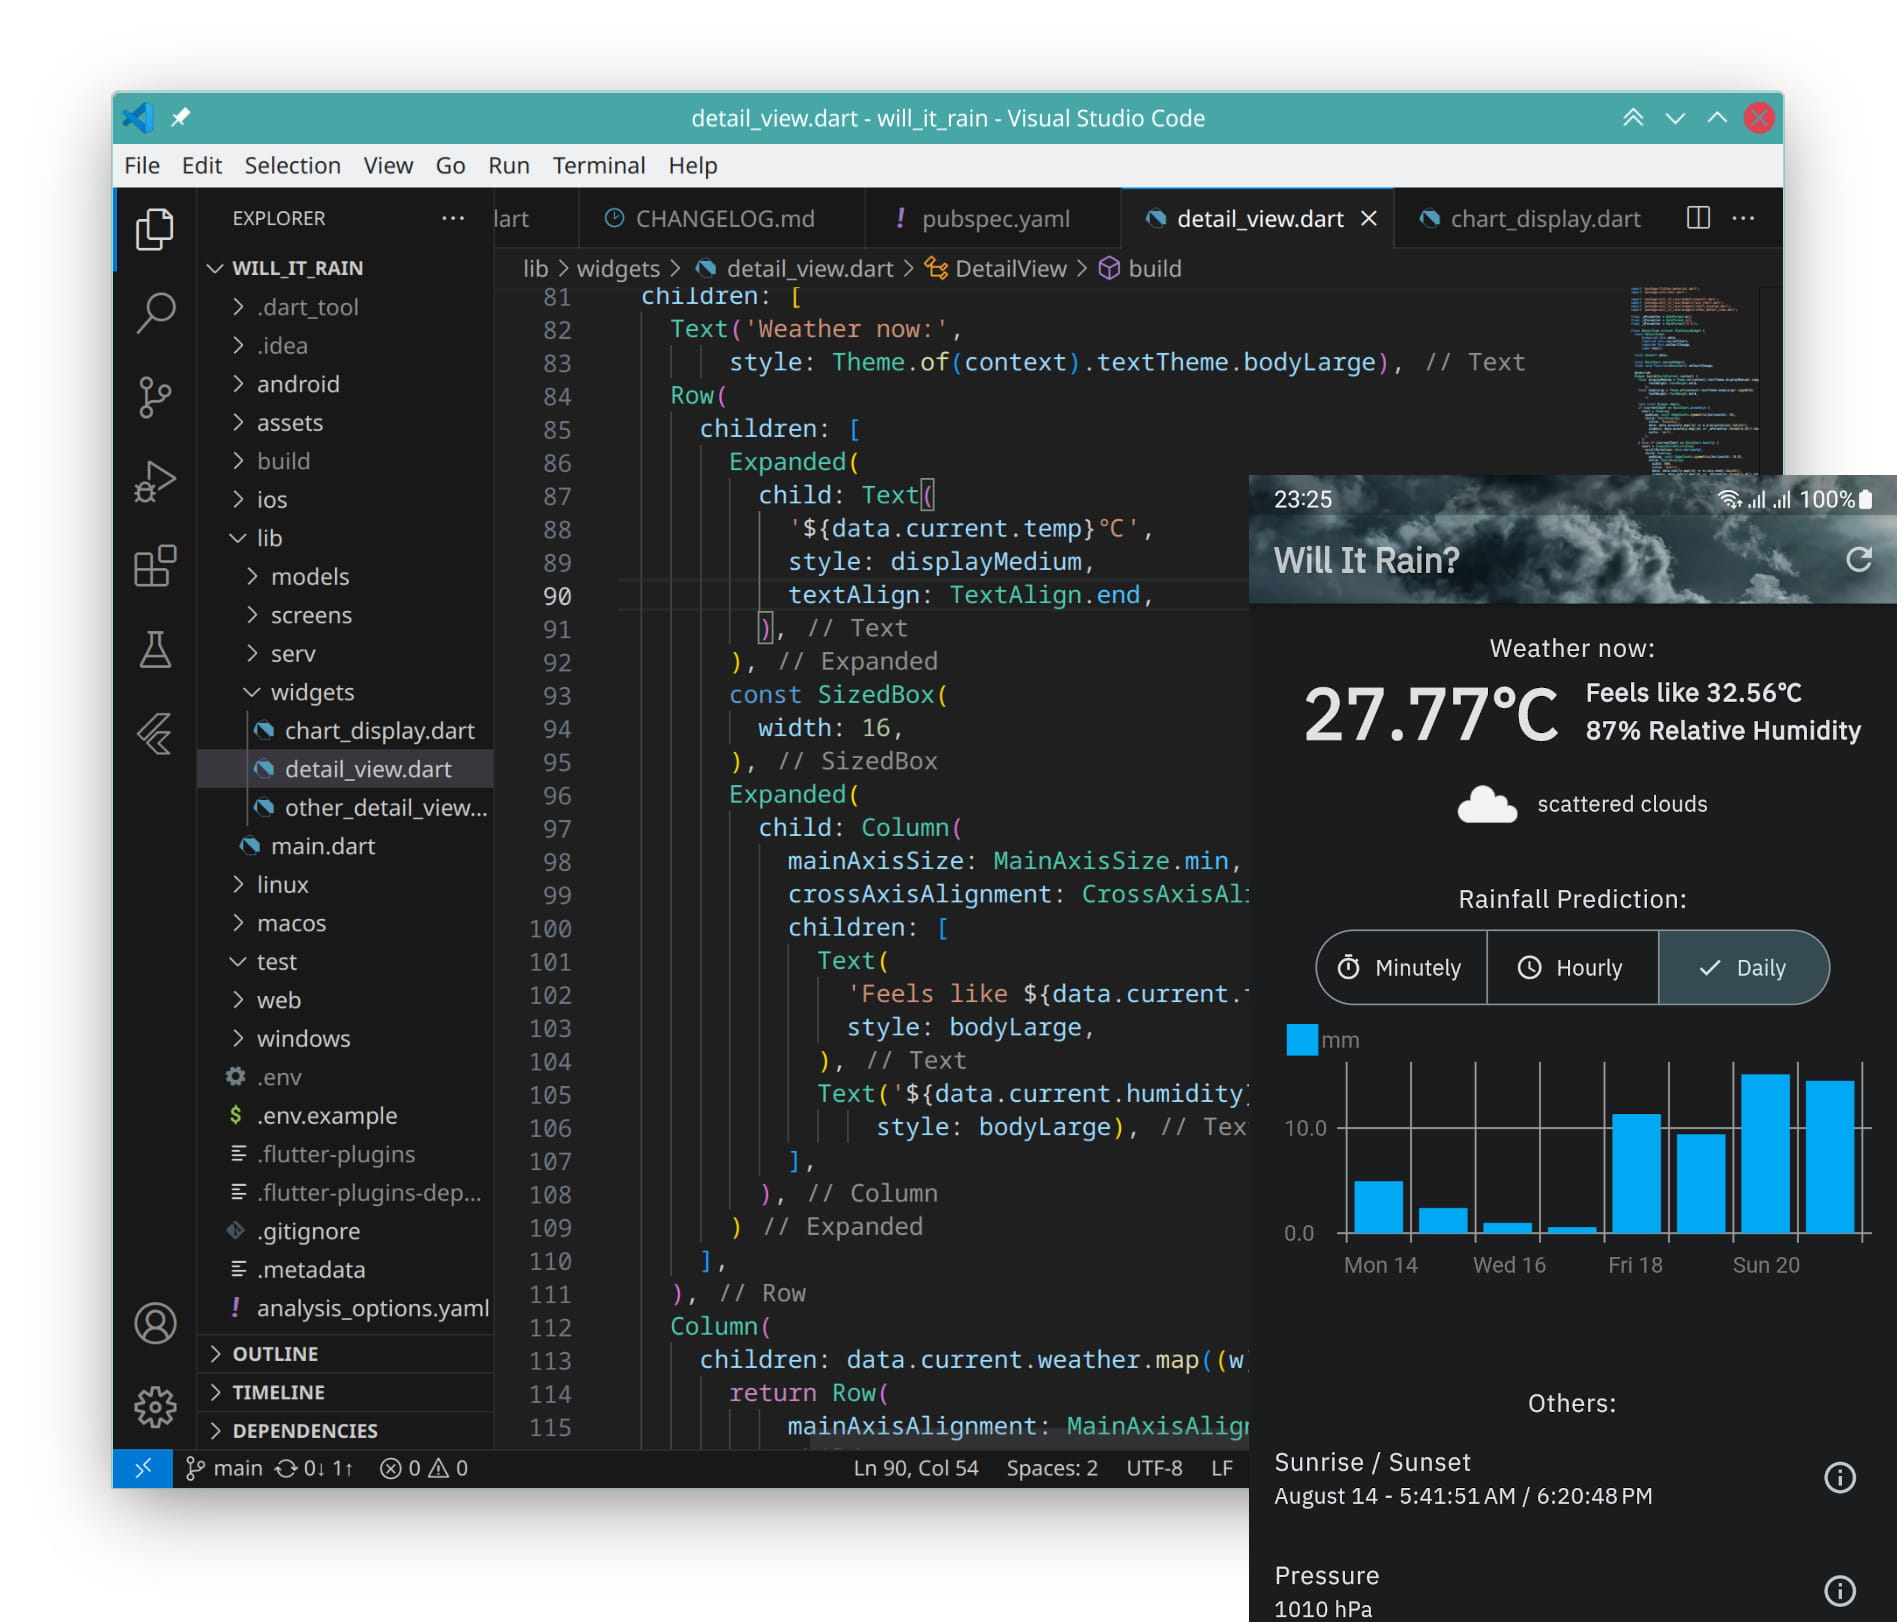Open the Testing flask icon
Image resolution: width=1897 pixels, height=1622 pixels.
(155, 650)
